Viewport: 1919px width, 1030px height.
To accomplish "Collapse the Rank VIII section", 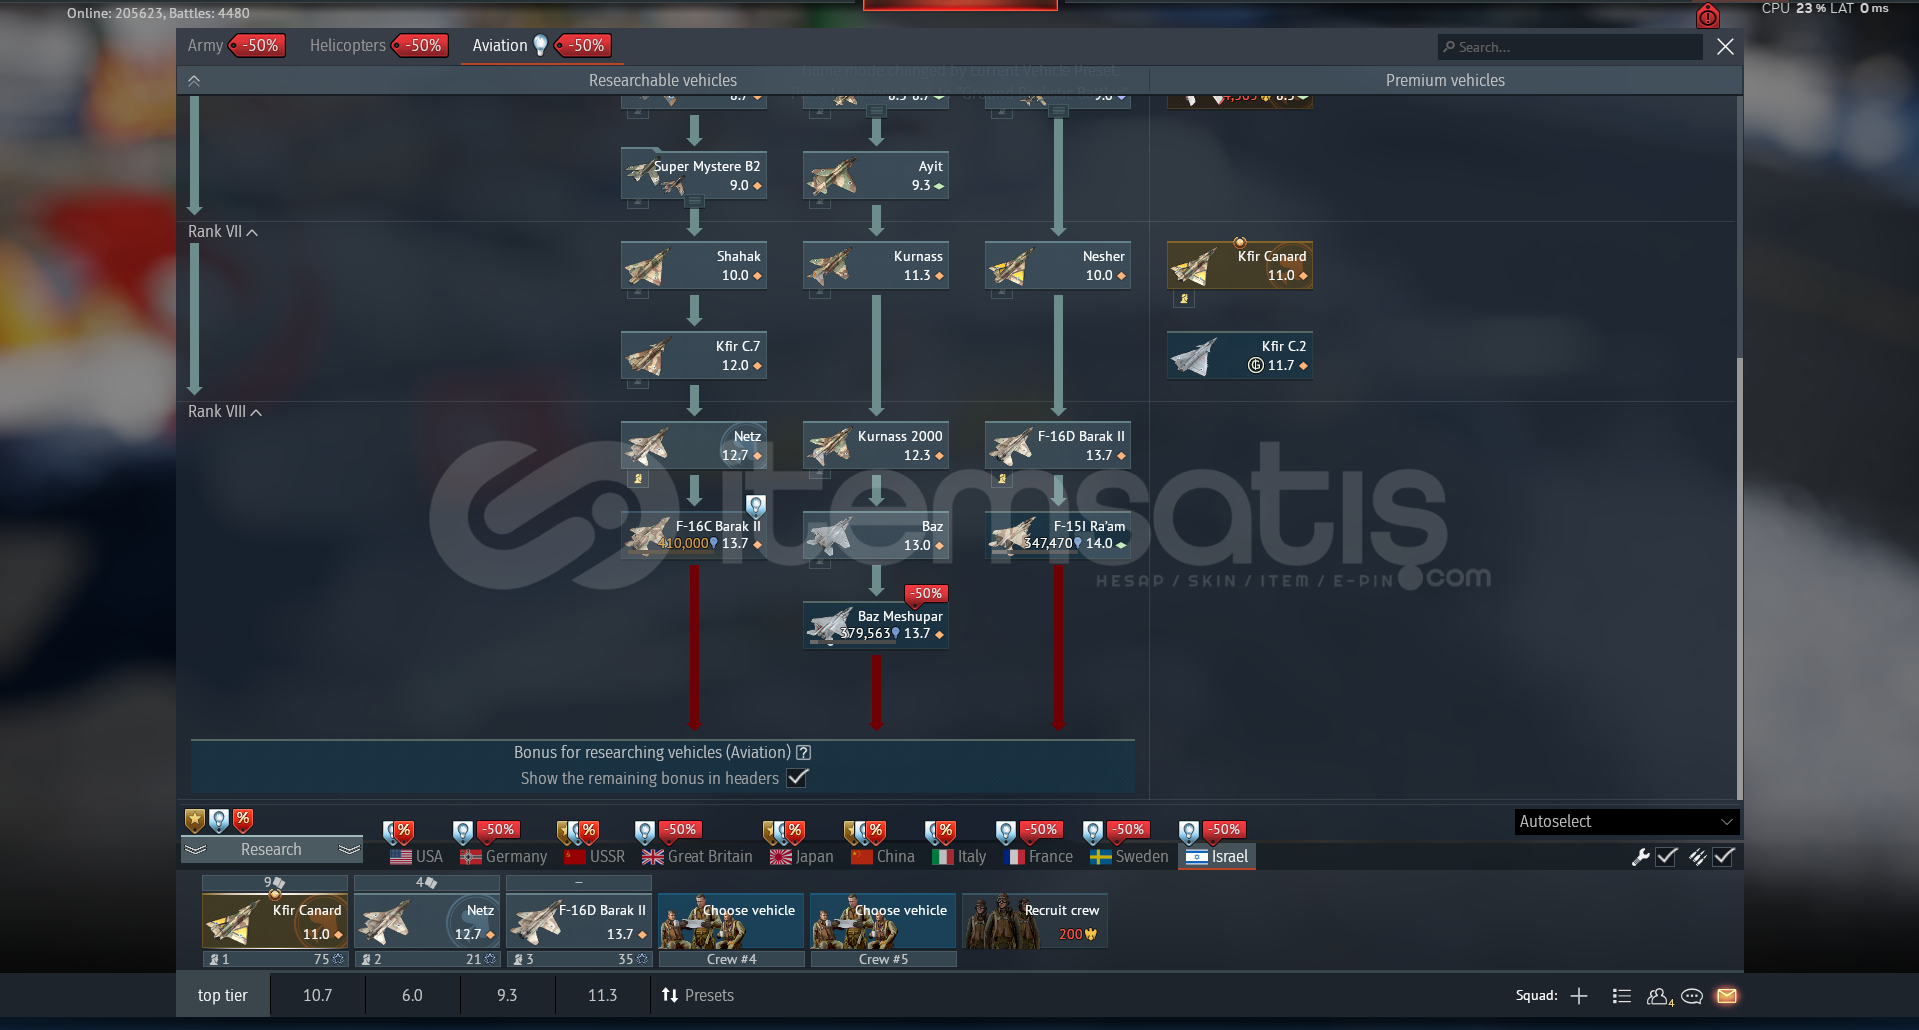I will [225, 412].
